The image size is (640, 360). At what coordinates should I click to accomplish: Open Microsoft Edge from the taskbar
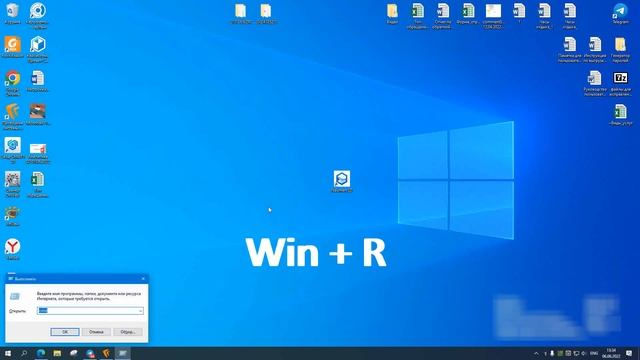(x=41, y=353)
